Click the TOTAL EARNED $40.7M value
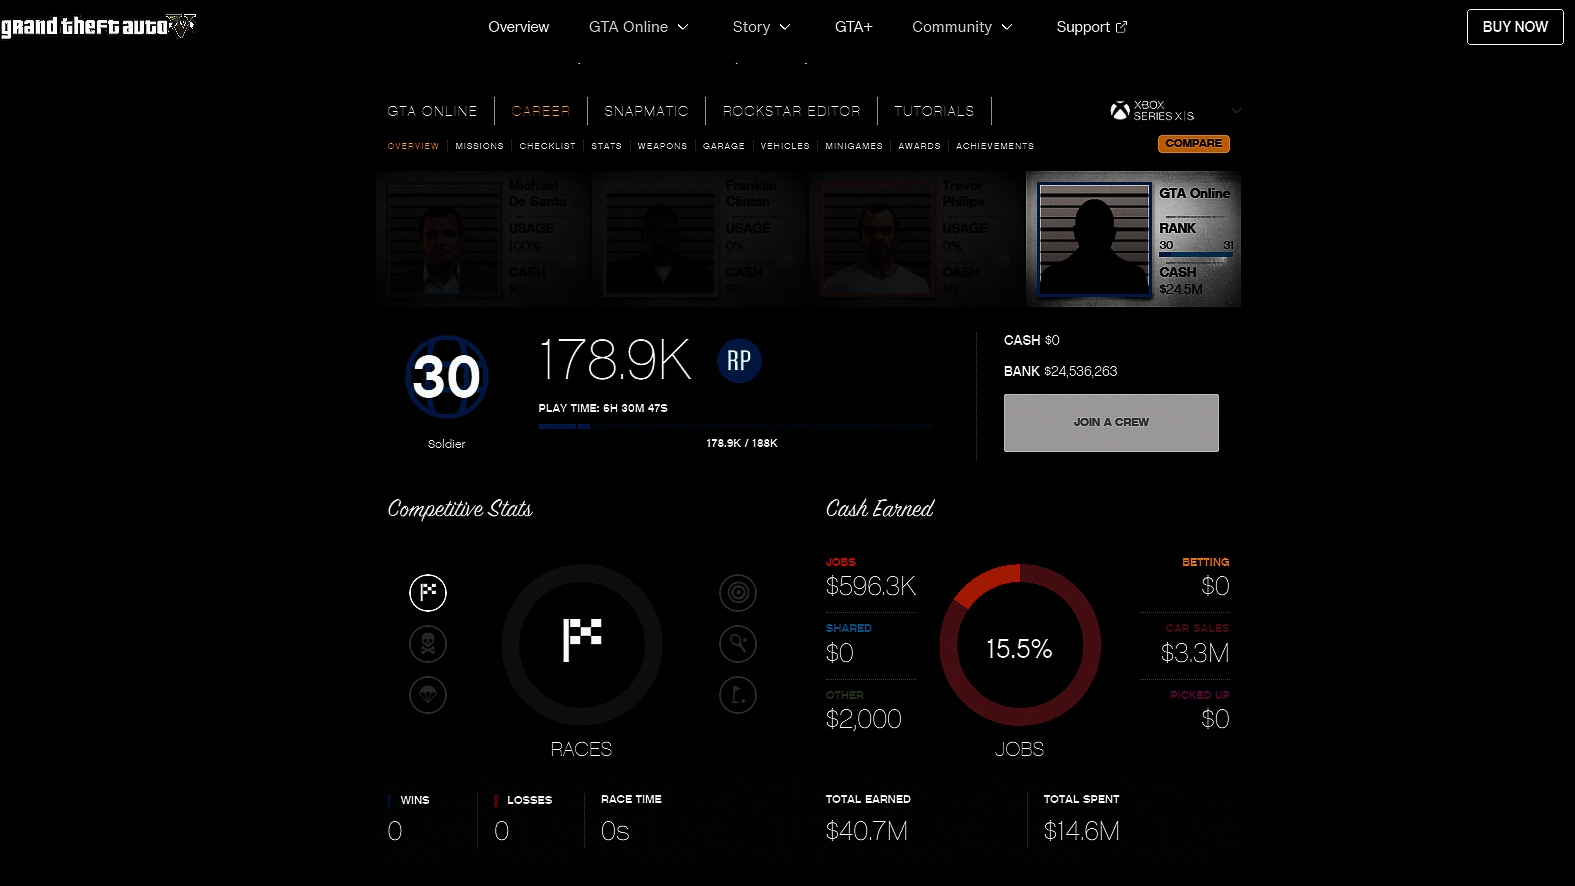 [867, 831]
